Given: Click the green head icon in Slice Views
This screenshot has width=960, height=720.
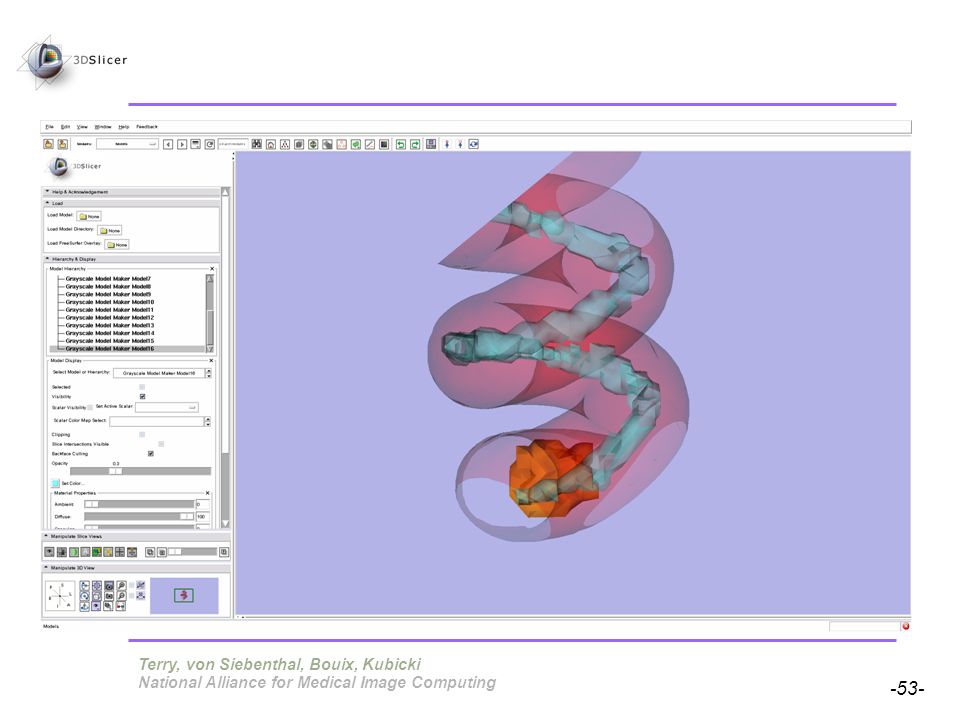Looking at the screenshot, I should point(73,552).
